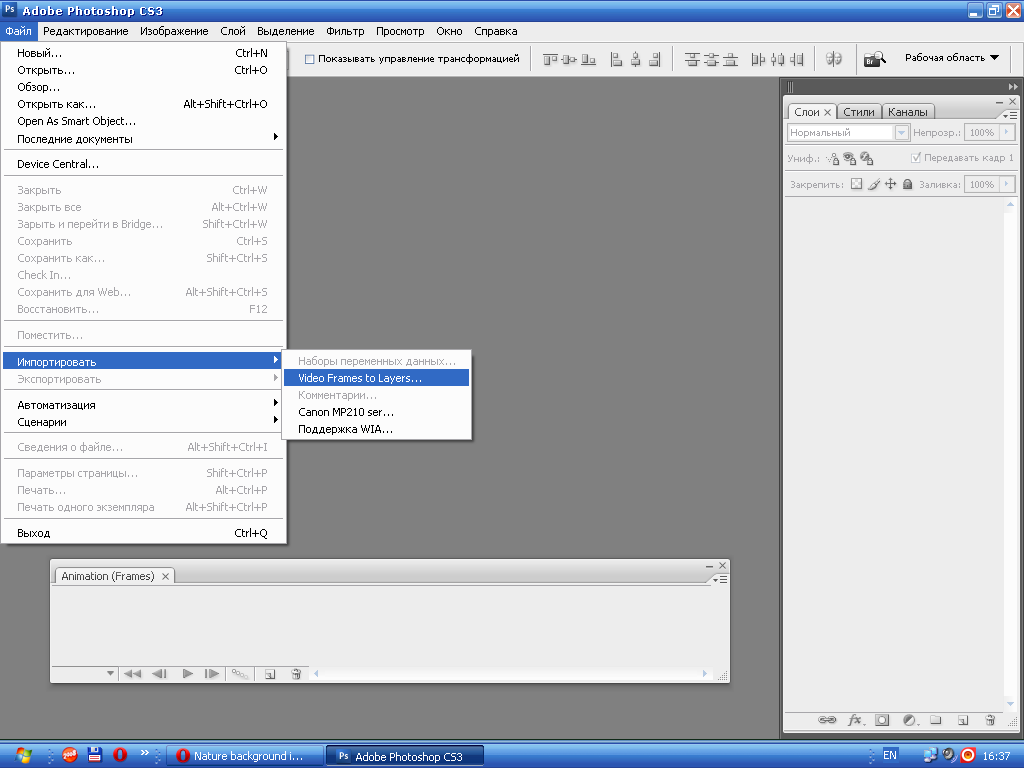Click 'Nature background' Opera taskbar button
Image resolution: width=1024 pixels, height=768 pixels.
[x=245, y=756]
